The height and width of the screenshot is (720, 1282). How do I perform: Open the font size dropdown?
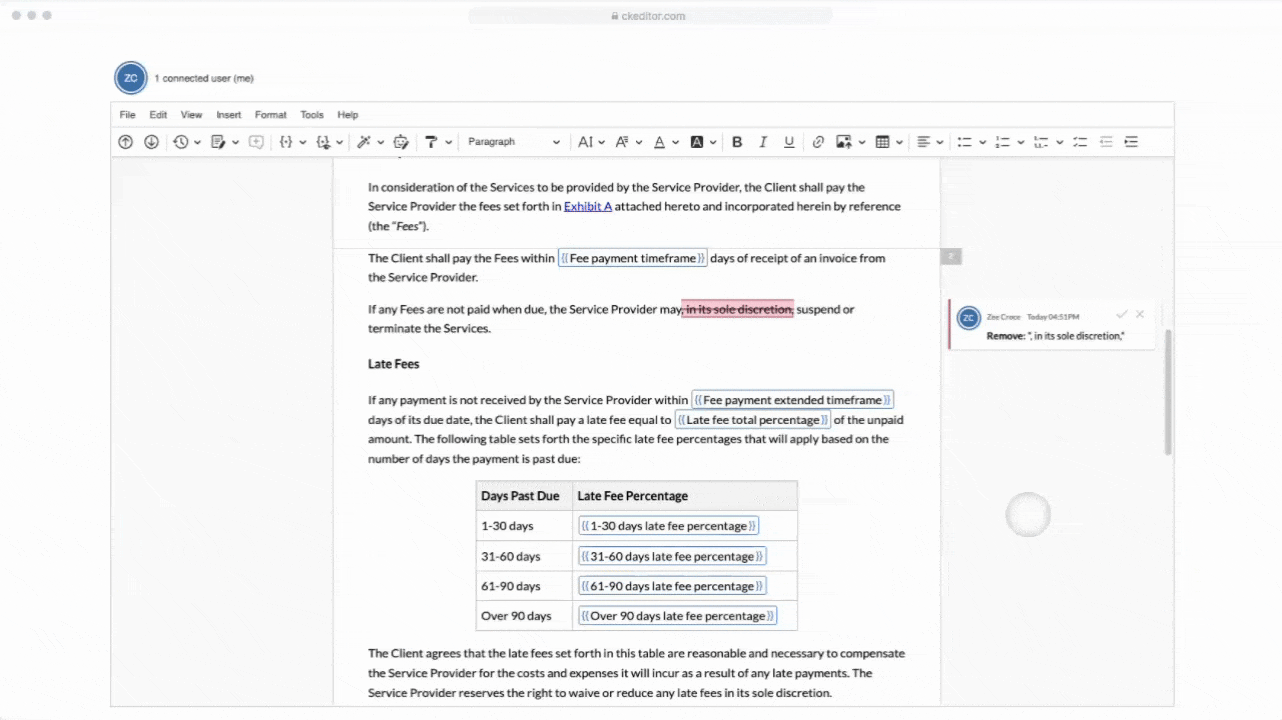[x=591, y=142]
